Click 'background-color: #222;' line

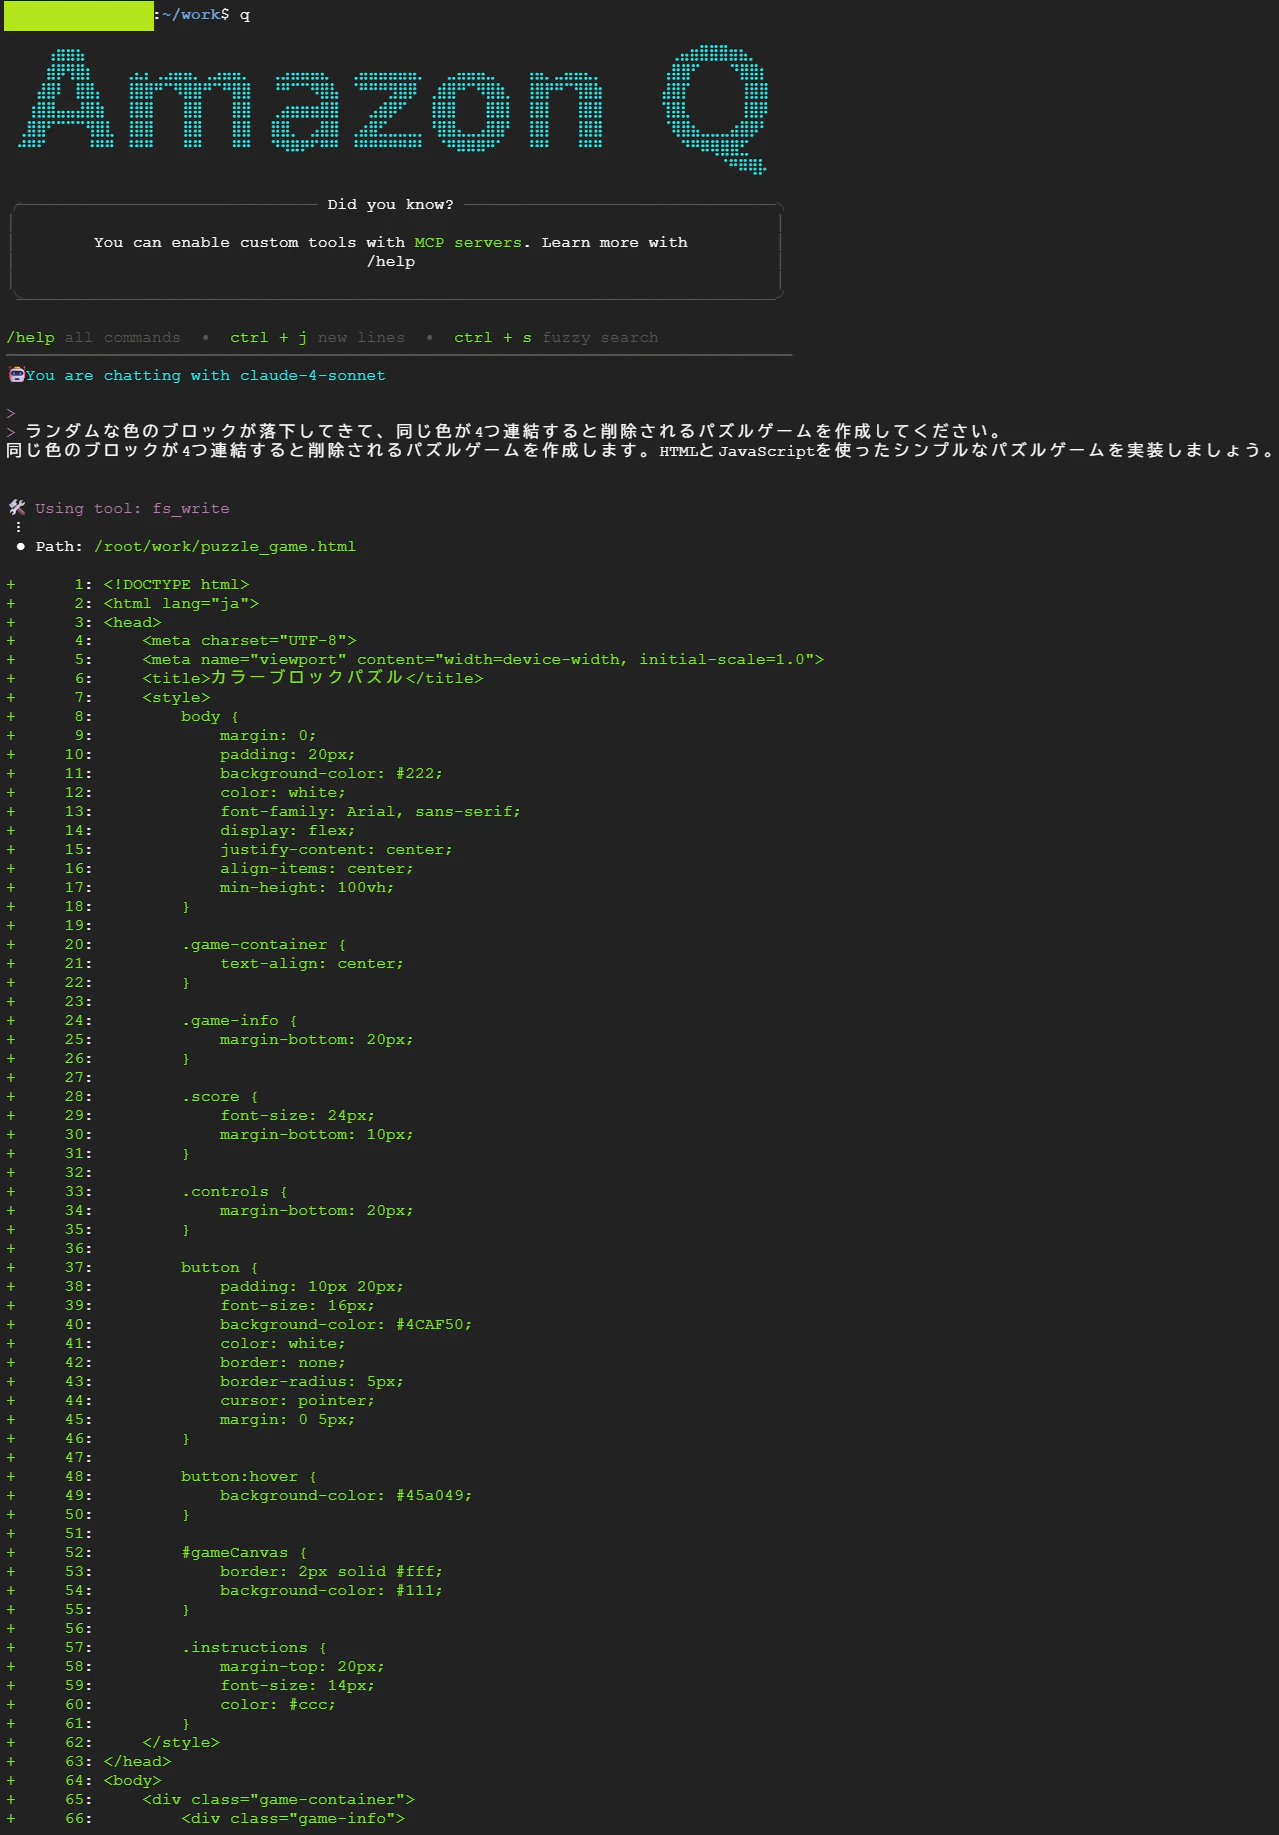click(331, 773)
